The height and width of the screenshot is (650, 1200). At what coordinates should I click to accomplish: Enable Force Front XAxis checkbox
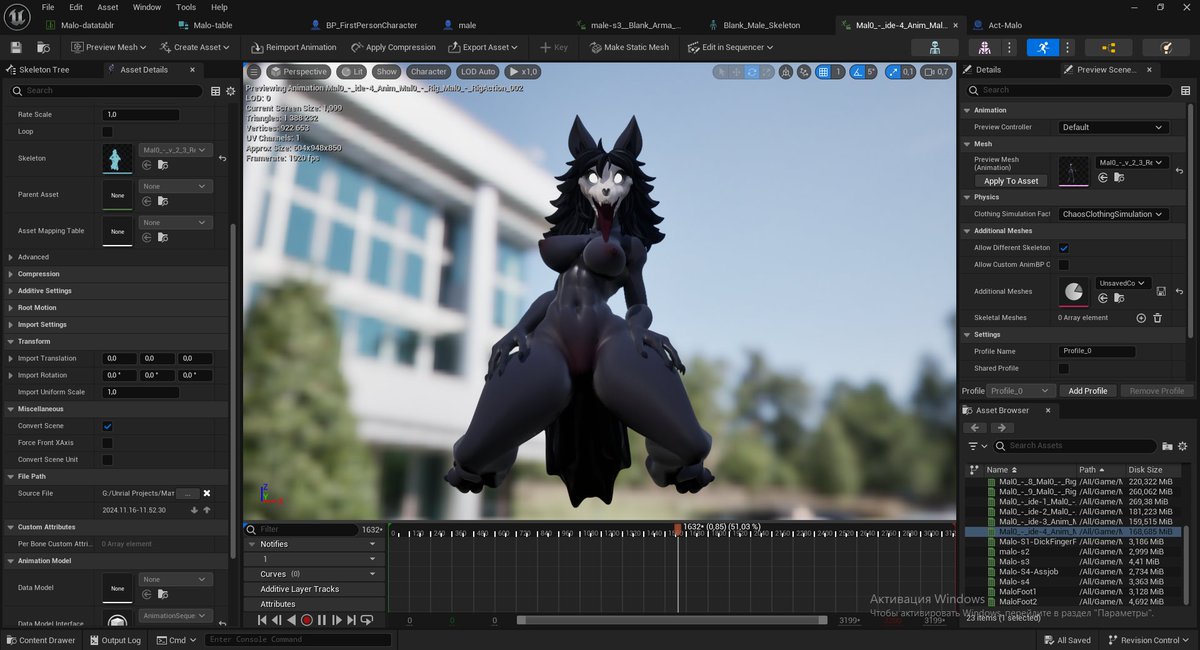coord(108,443)
